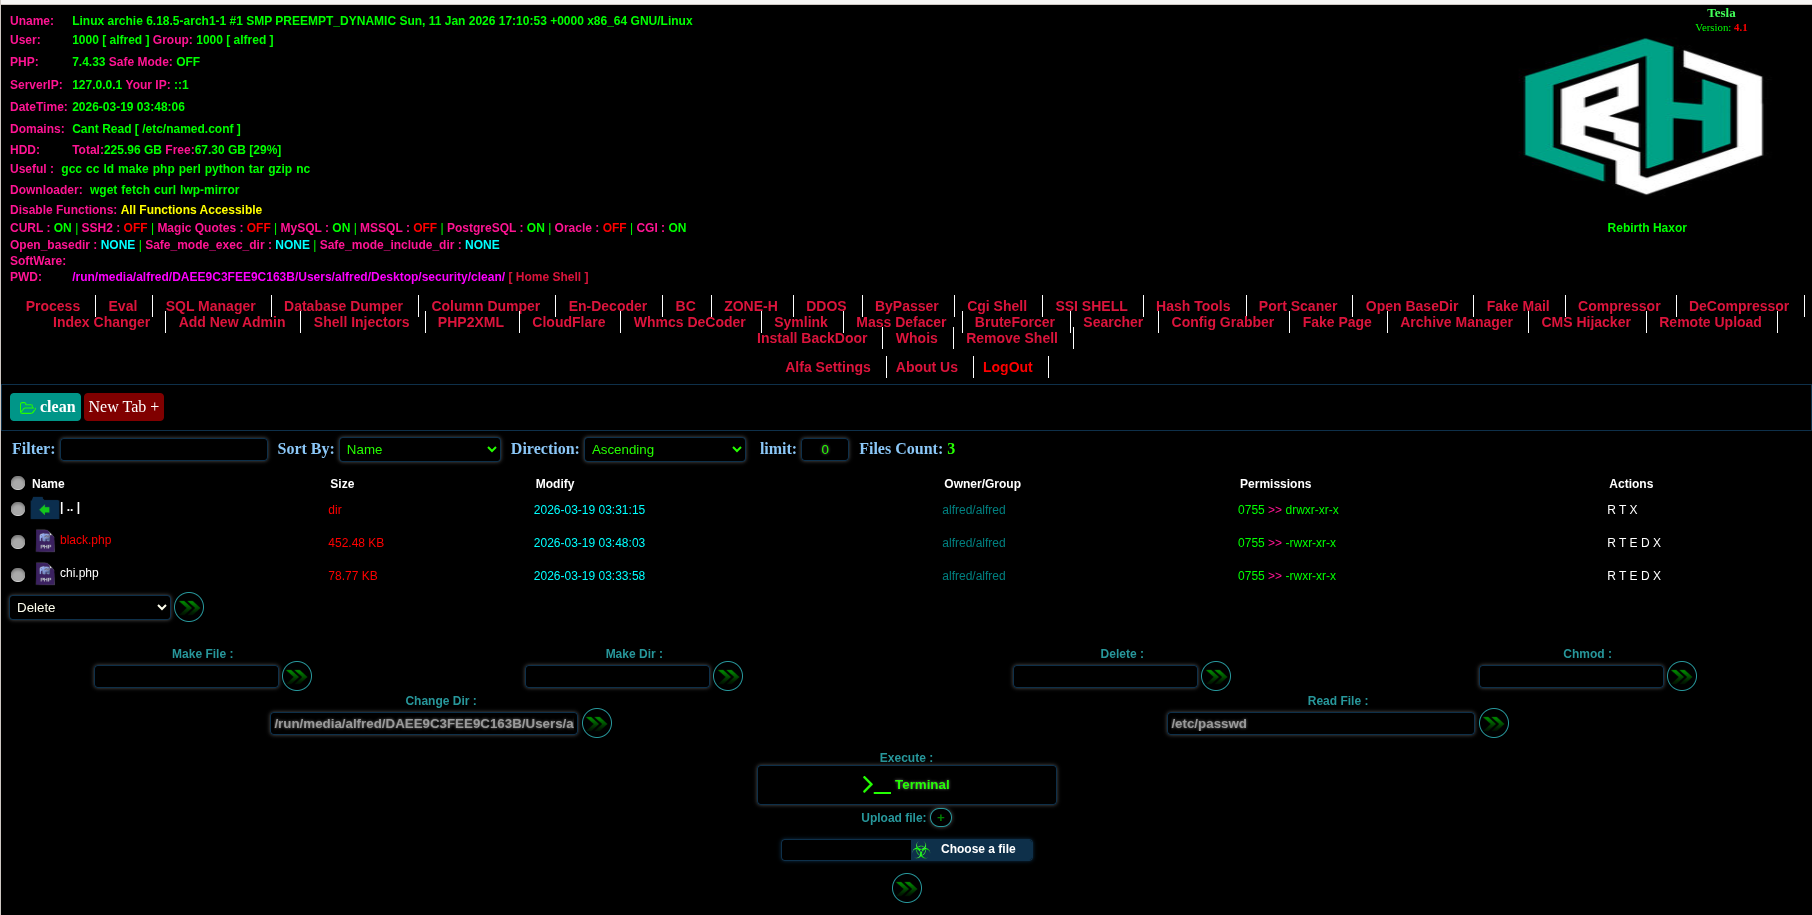This screenshot has width=1812, height=915.
Task: Click the Size column header
Action: coord(342,484)
